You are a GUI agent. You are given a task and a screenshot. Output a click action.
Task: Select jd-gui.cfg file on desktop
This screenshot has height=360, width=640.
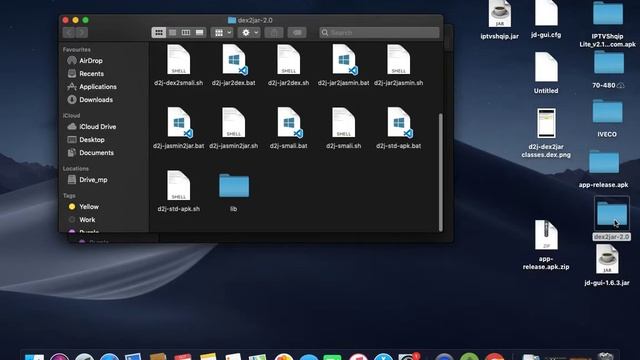(546, 19)
